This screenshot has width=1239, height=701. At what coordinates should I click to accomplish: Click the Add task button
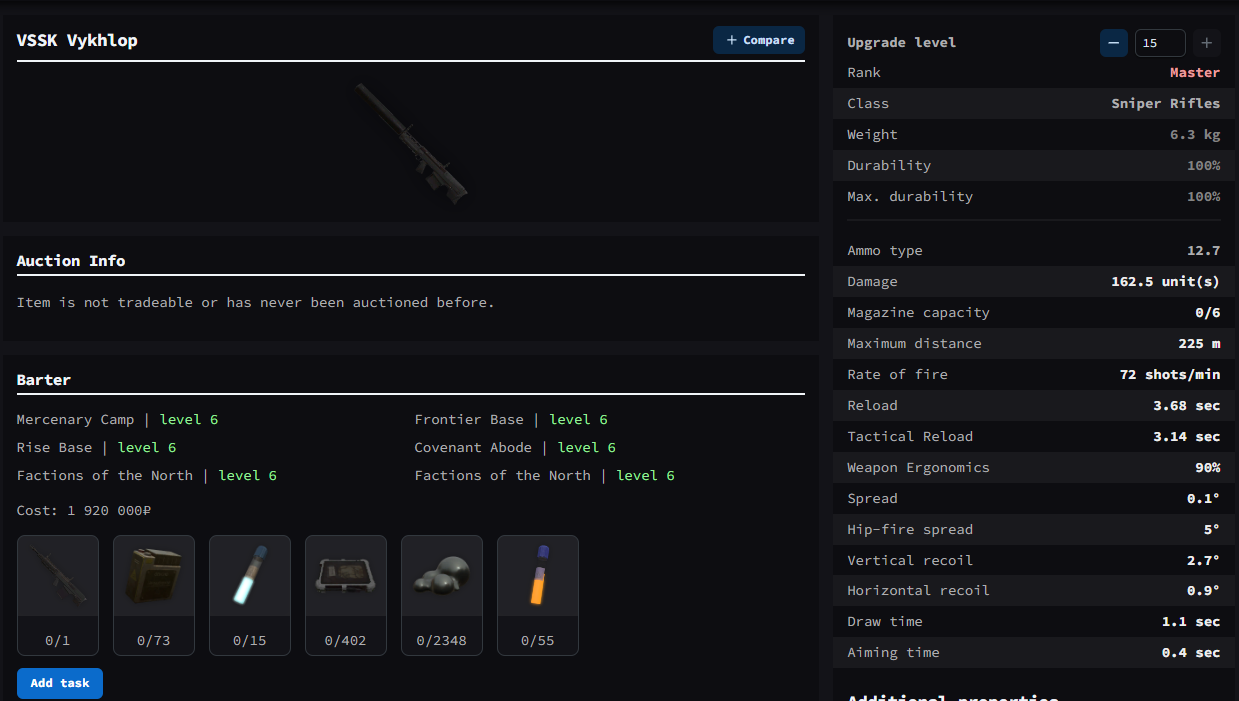click(x=60, y=683)
